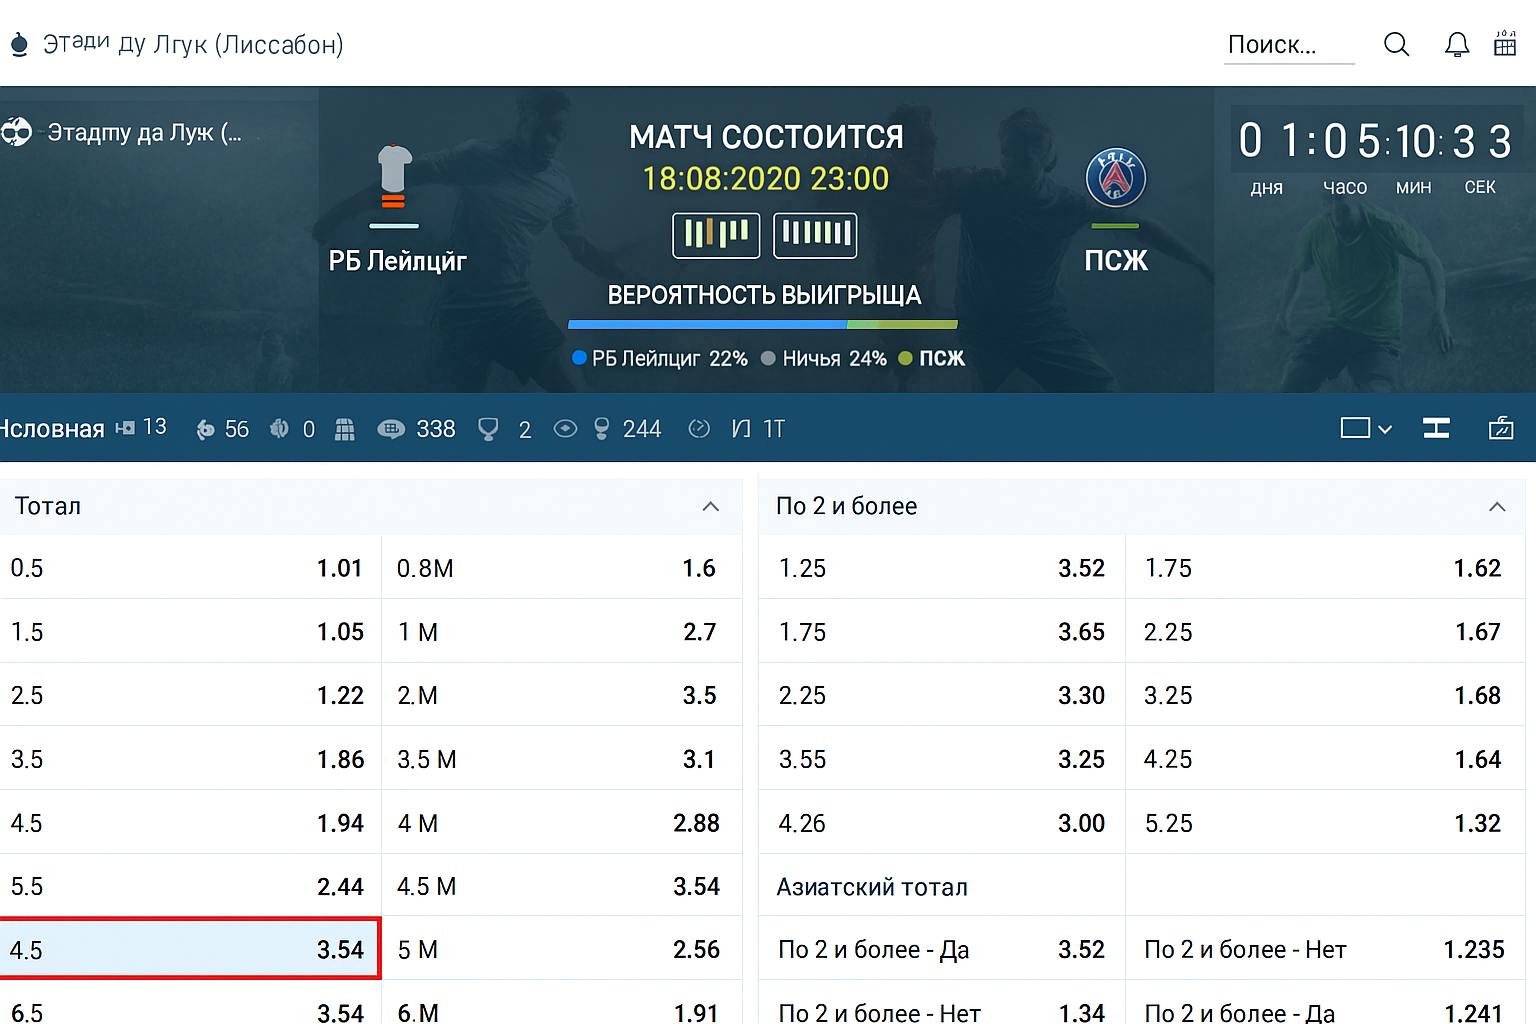Viewport: 1536px width, 1024px height.
Task: Click the soccer ball icon near the match title
Action: 16,133
